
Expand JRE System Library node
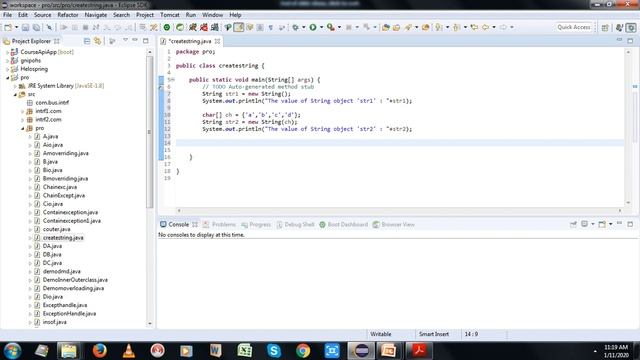pos(15,86)
